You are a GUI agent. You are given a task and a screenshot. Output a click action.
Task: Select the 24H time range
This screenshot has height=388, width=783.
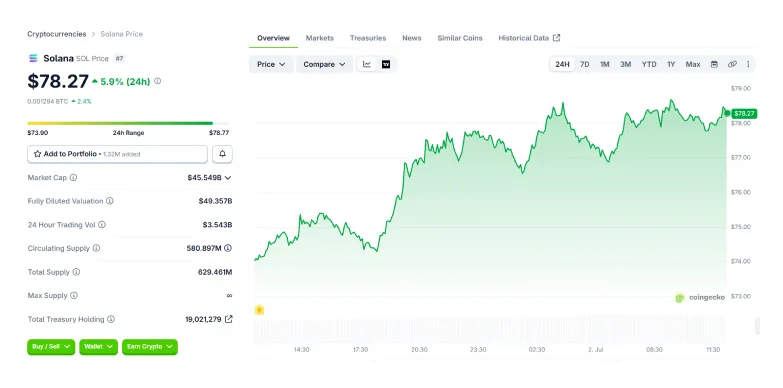click(x=562, y=64)
